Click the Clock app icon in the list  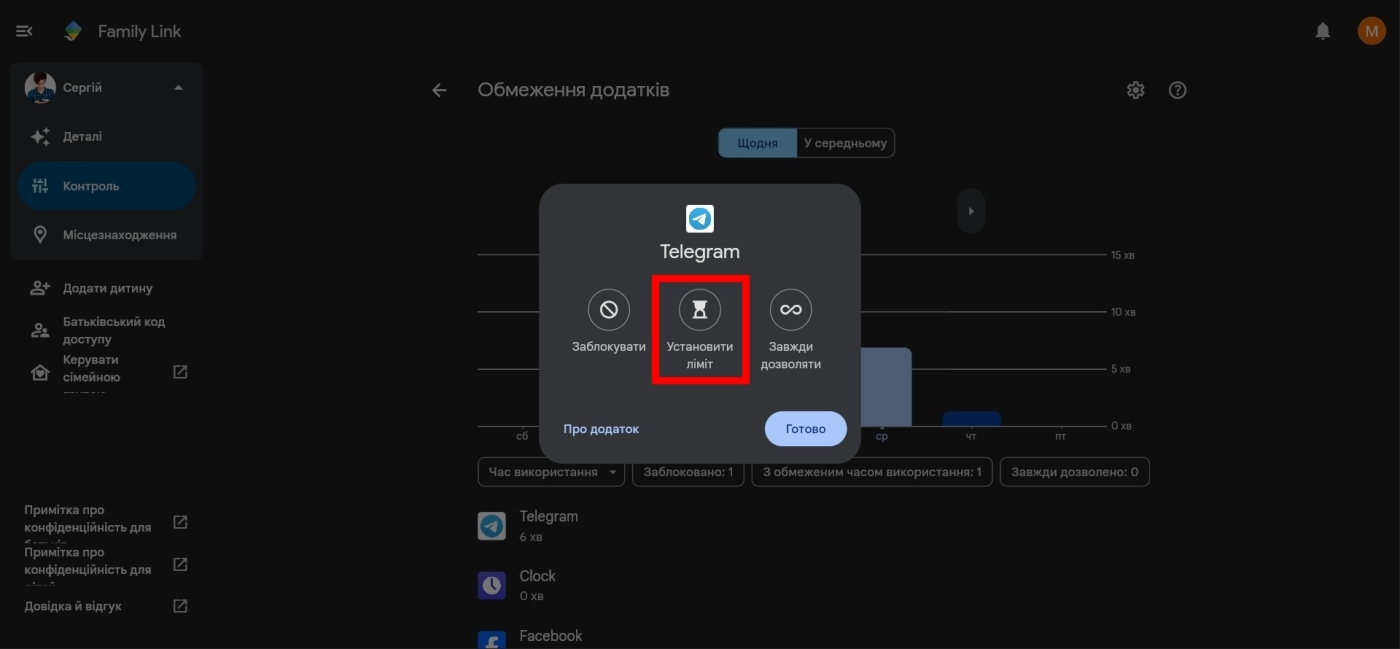492,585
